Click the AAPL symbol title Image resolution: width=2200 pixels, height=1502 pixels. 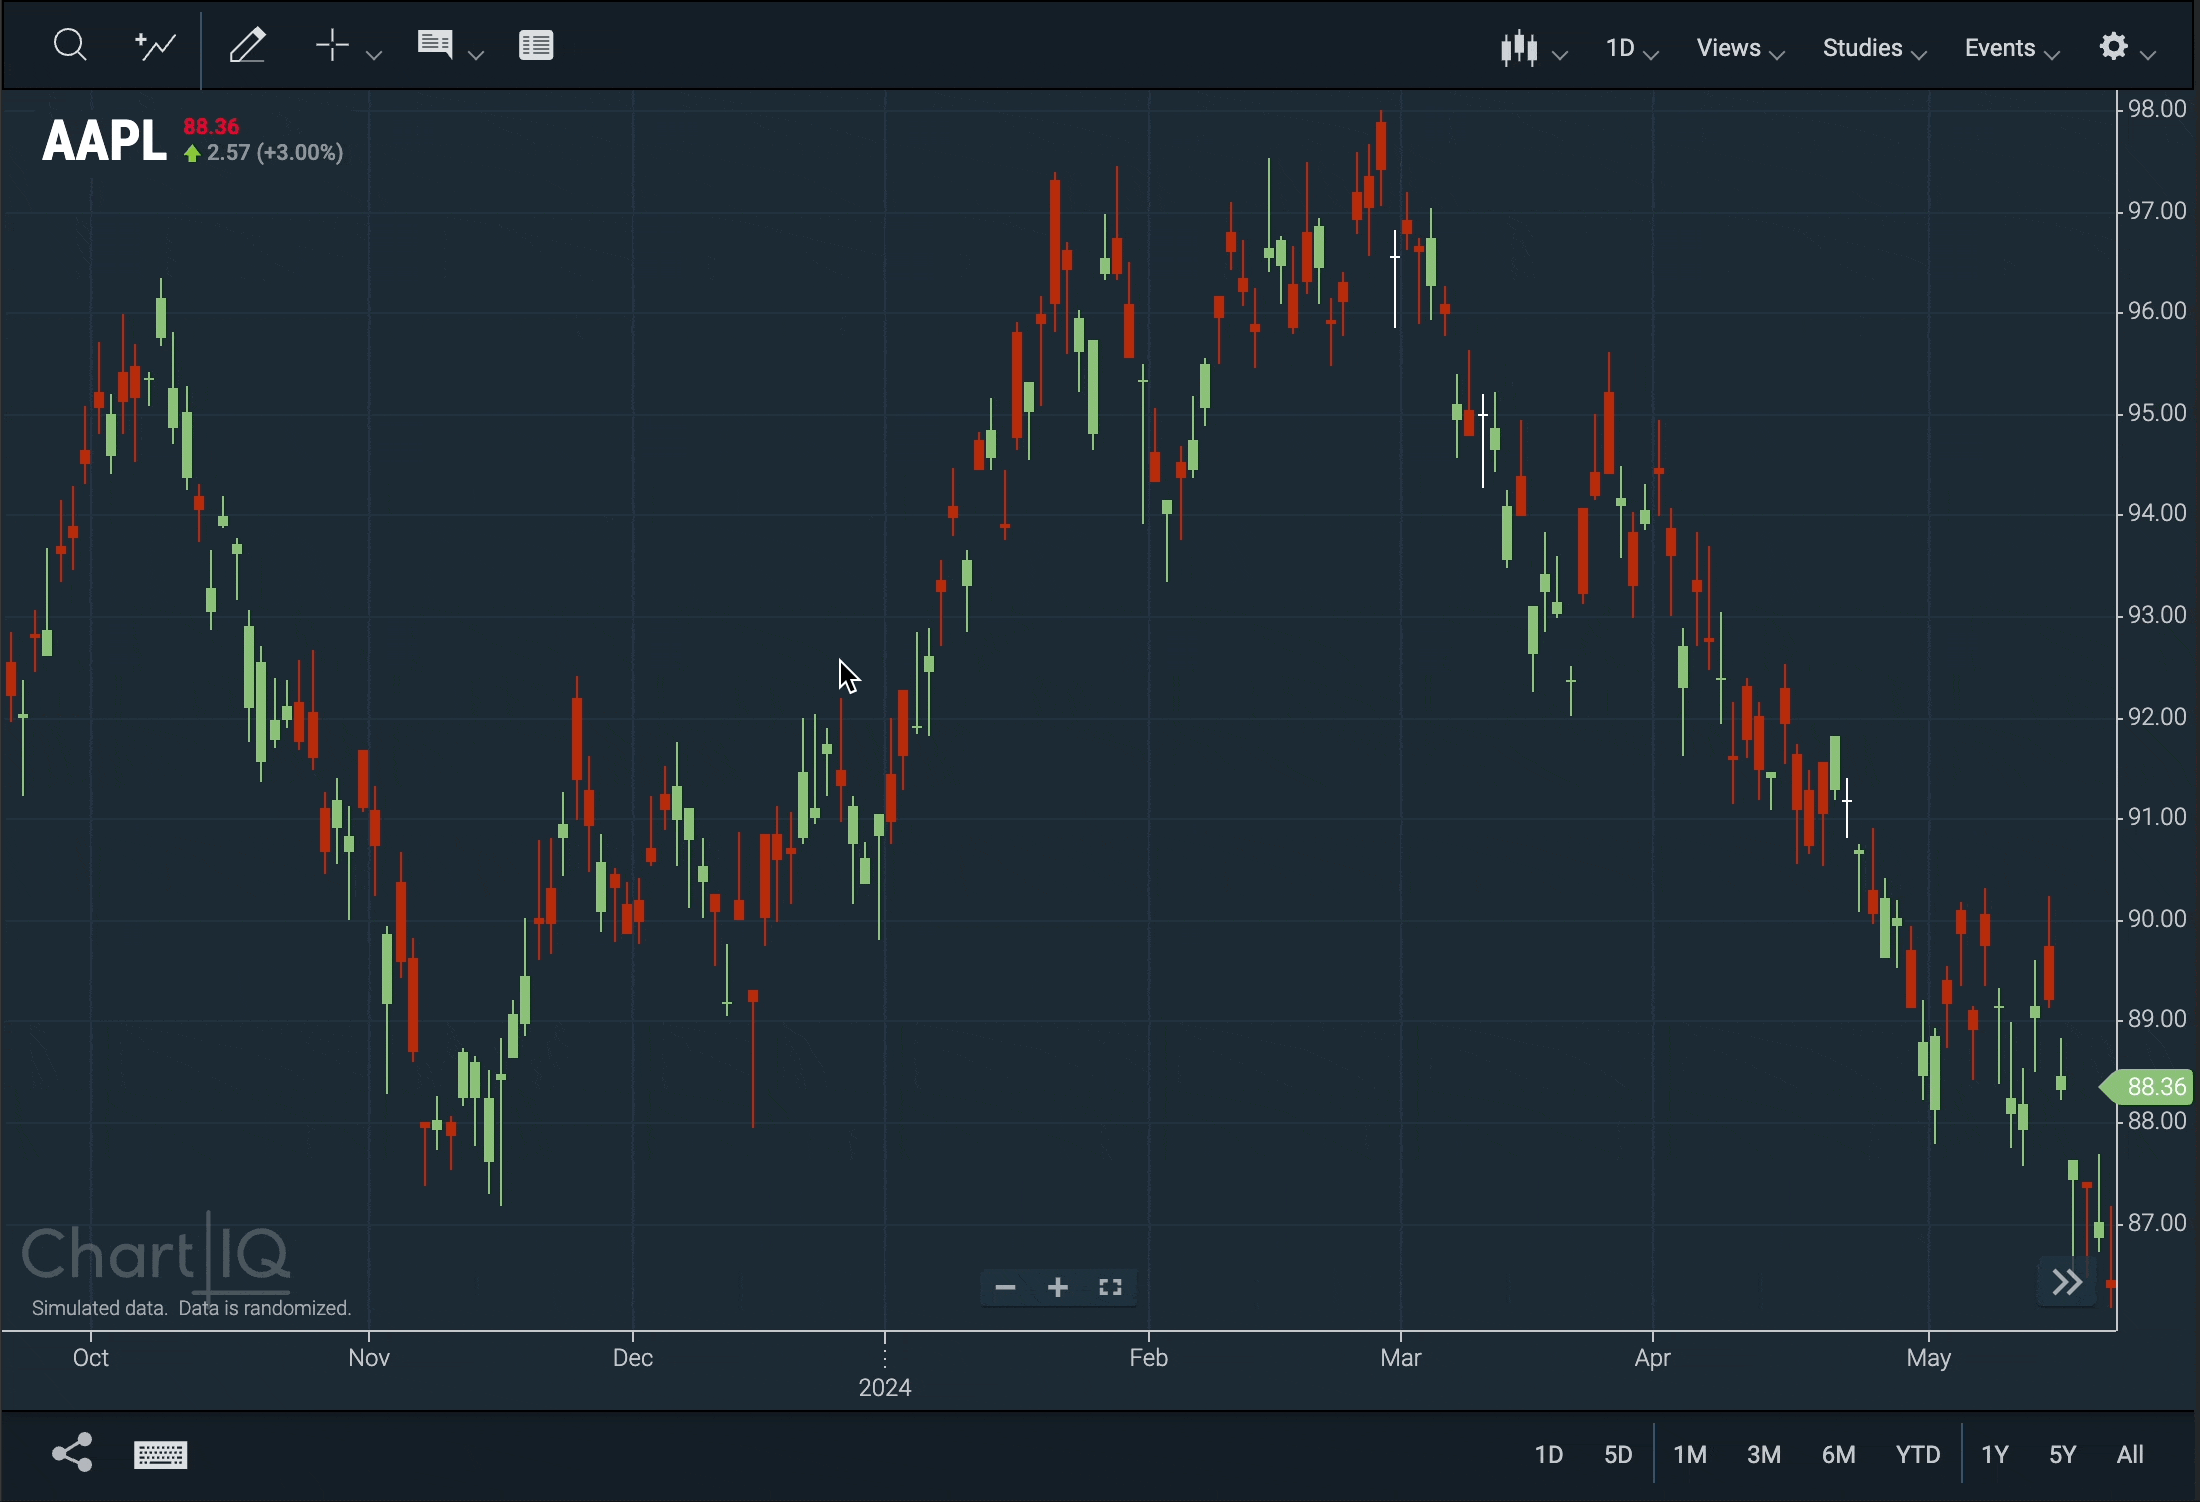pos(103,140)
